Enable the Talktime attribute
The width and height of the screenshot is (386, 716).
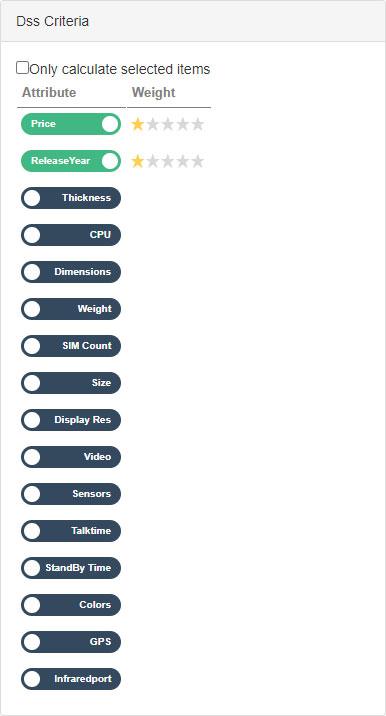(x=71, y=531)
